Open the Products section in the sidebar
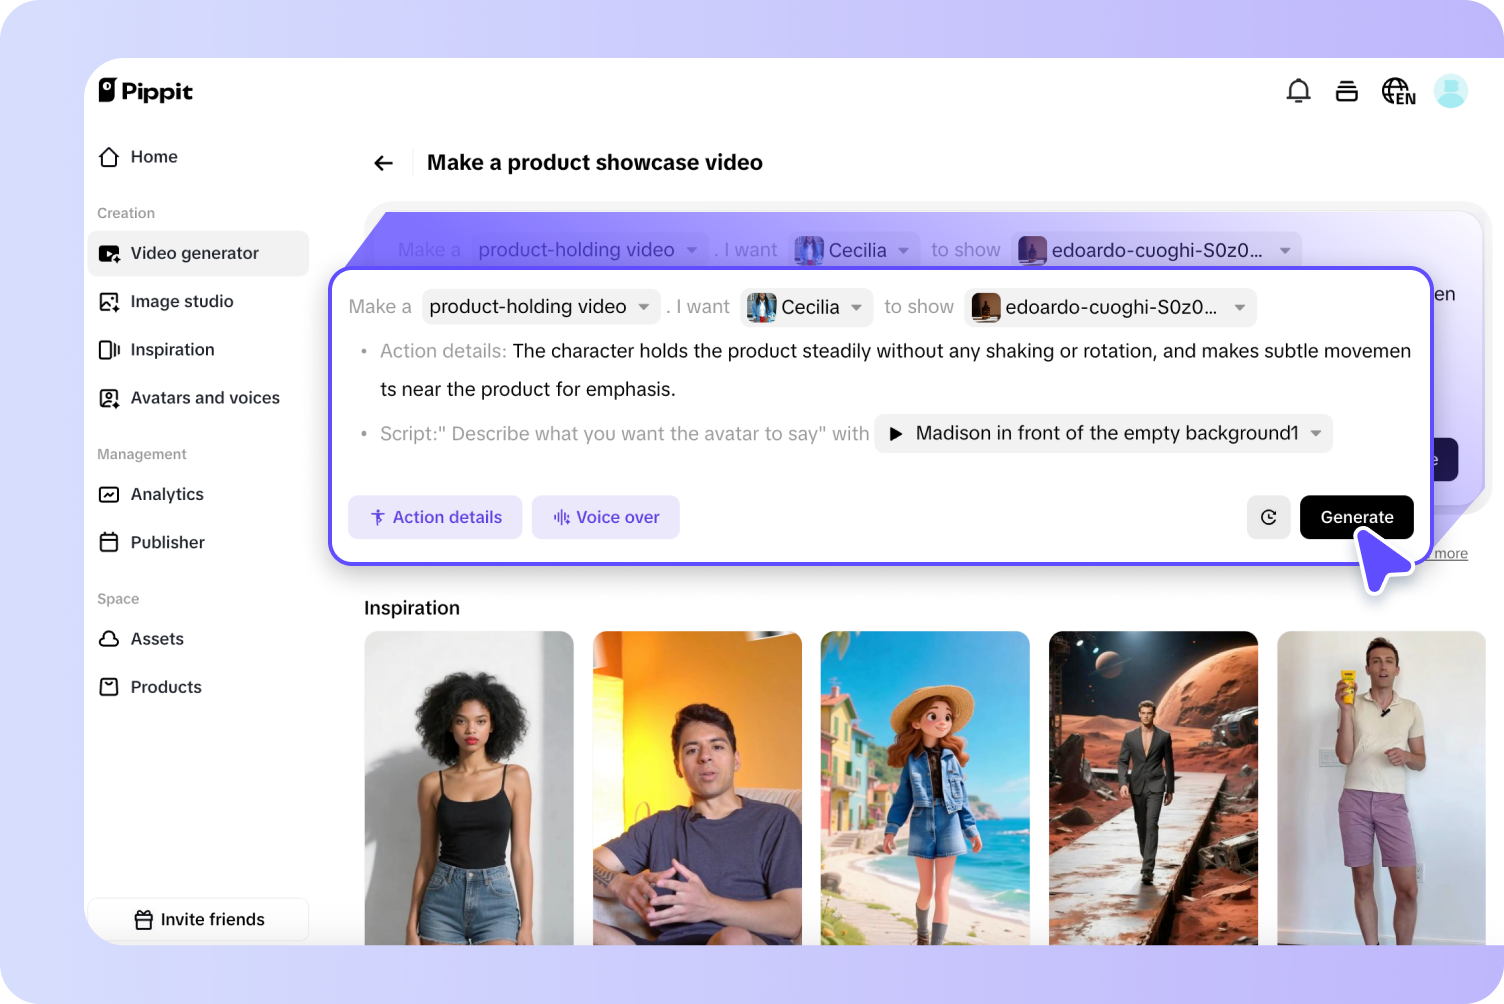Image resolution: width=1504 pixels, height=1004 pixels. click(x=165, y=686)
